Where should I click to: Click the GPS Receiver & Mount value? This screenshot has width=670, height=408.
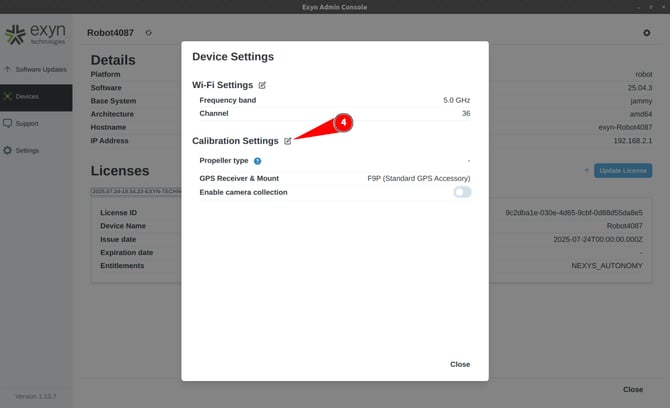tap(418, 178)
